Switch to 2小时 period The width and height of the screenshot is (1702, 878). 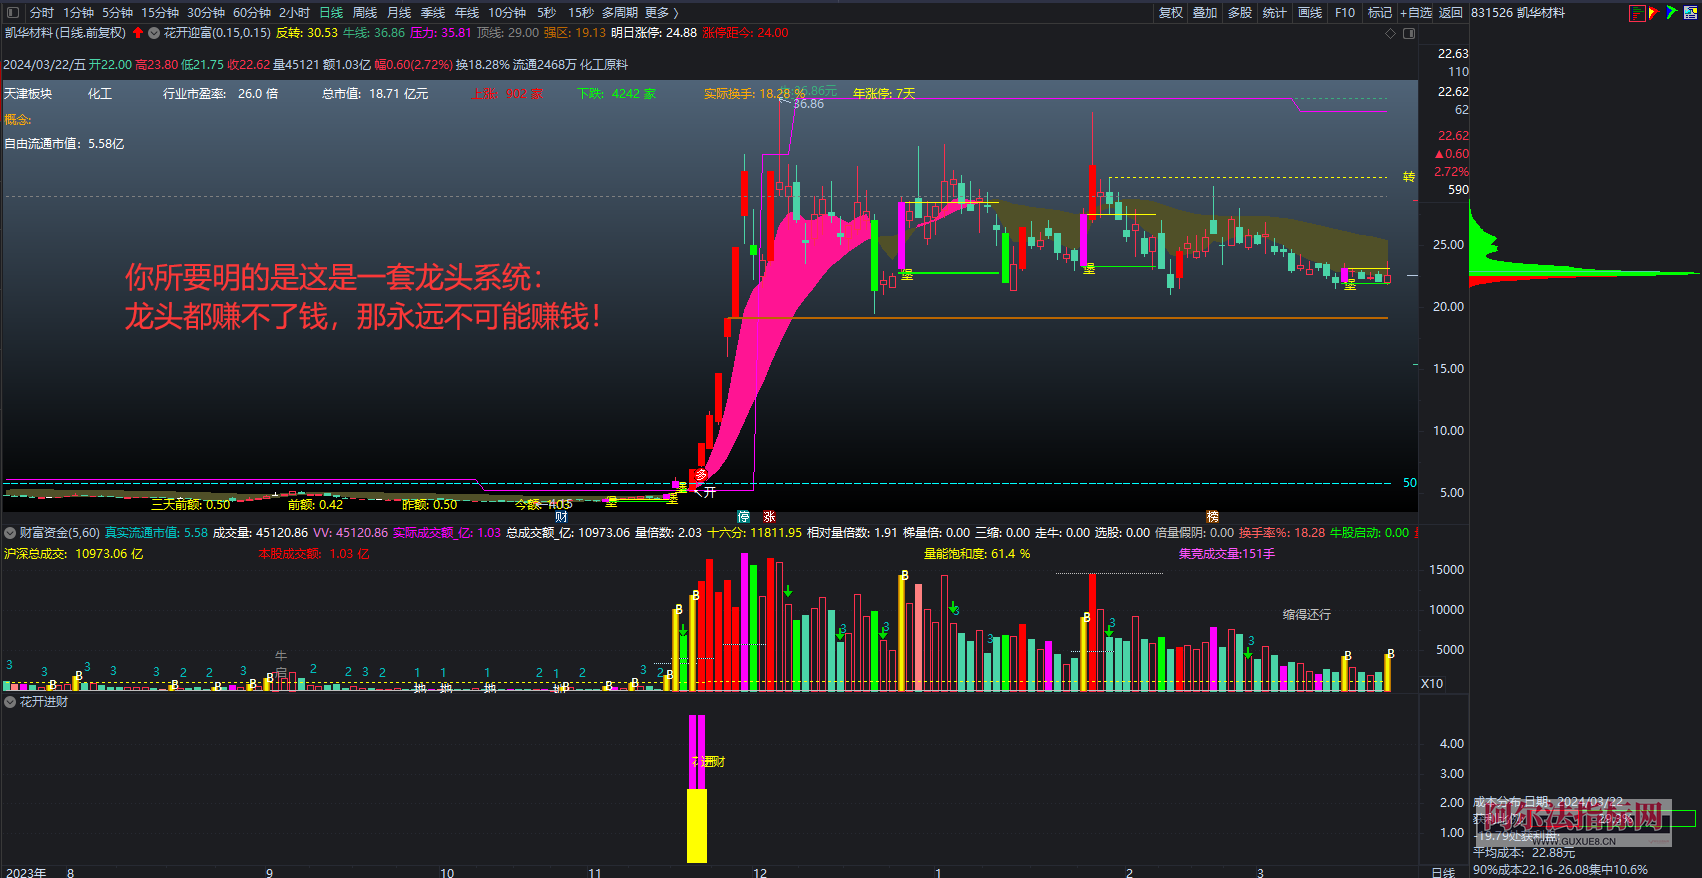point(294,12)
